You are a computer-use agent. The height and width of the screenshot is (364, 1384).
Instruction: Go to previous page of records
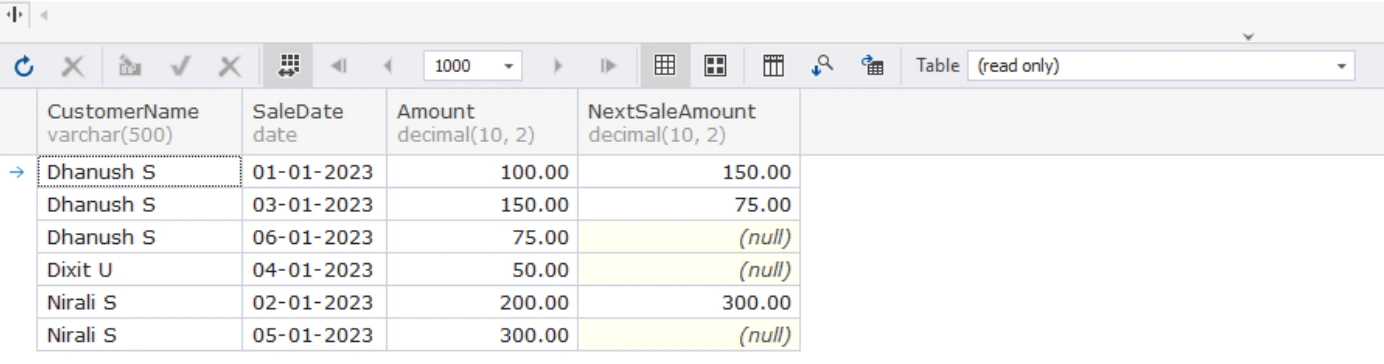coord(387,67)
